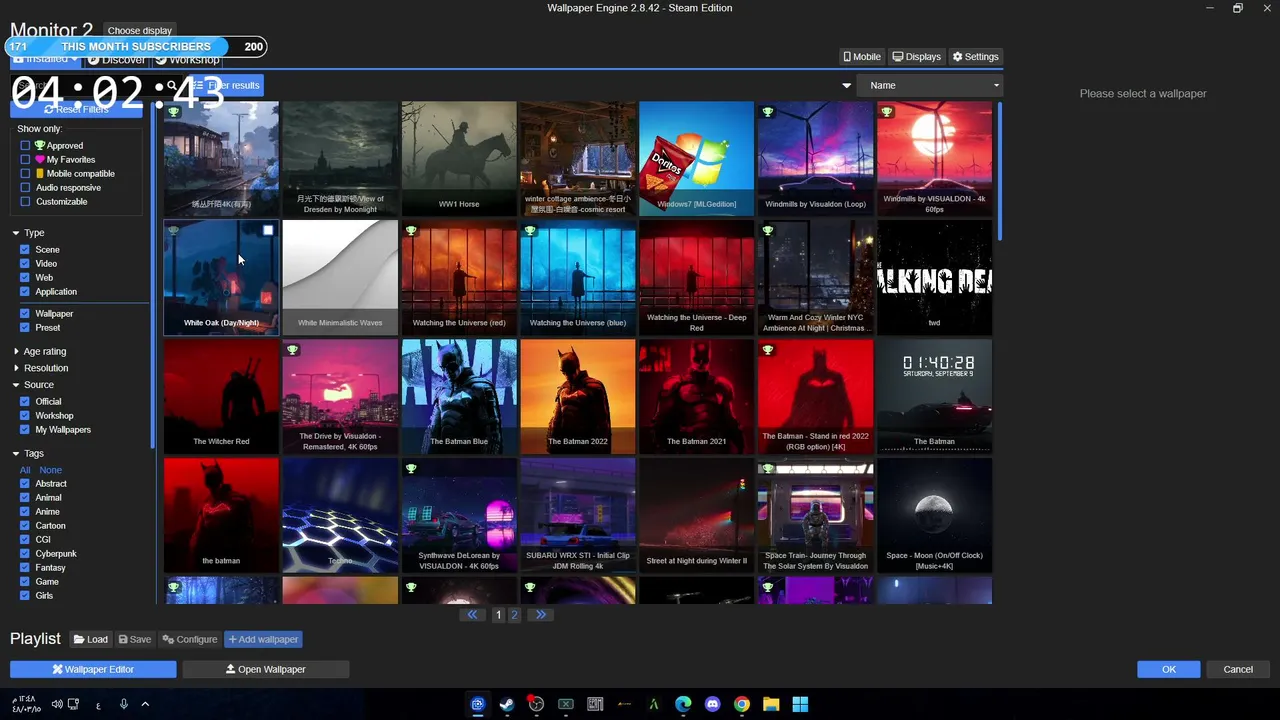This screenshot has width=1280, height=720.
Task: Launch Discord from the taskbar
Action: tap(712, 704)
